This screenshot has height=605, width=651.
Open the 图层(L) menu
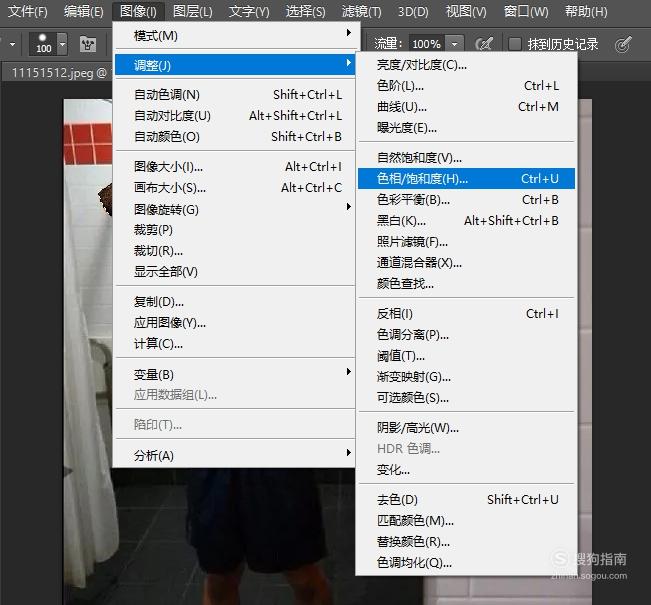click(193, 11)
